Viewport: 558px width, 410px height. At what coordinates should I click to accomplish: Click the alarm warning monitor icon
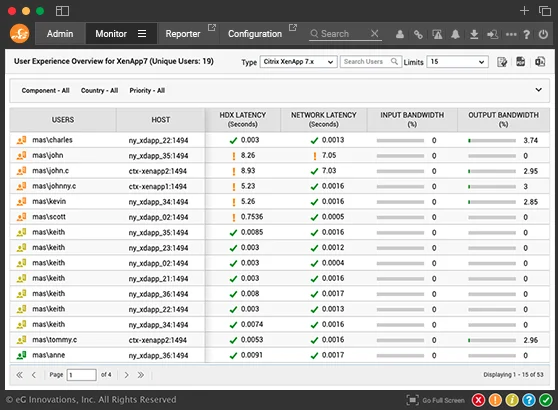point(437,35)
